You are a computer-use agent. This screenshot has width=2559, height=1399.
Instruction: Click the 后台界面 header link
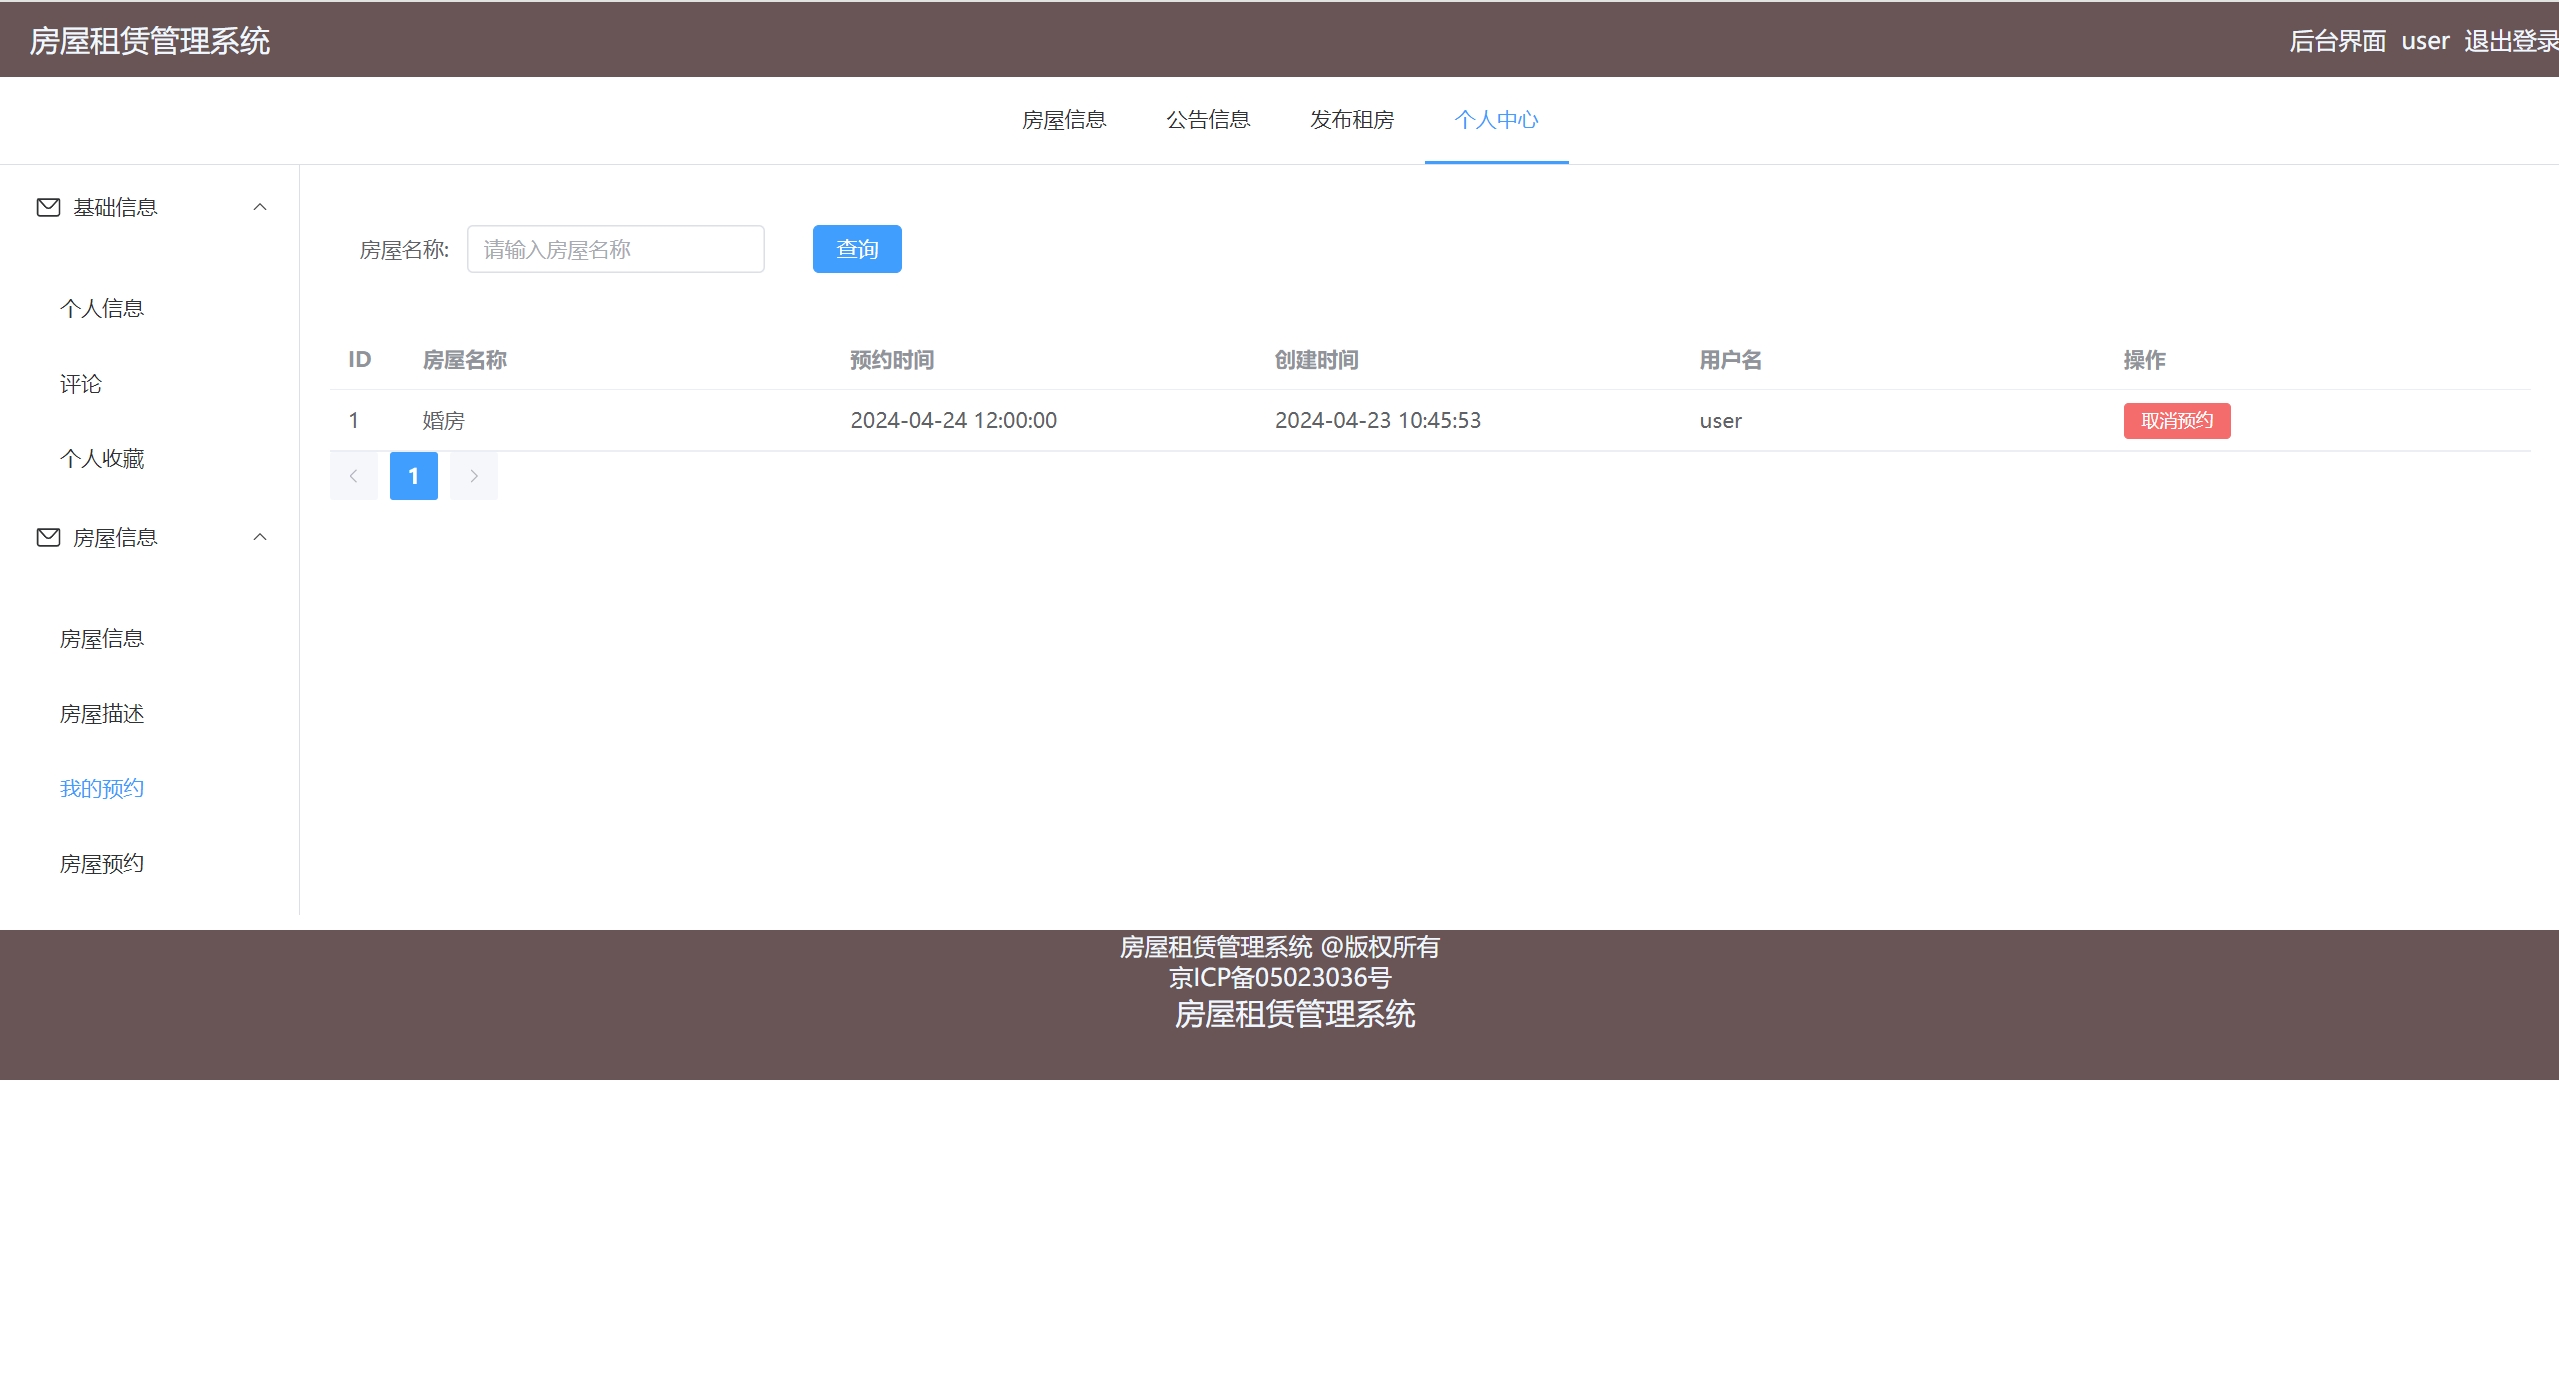[2337, 41]
